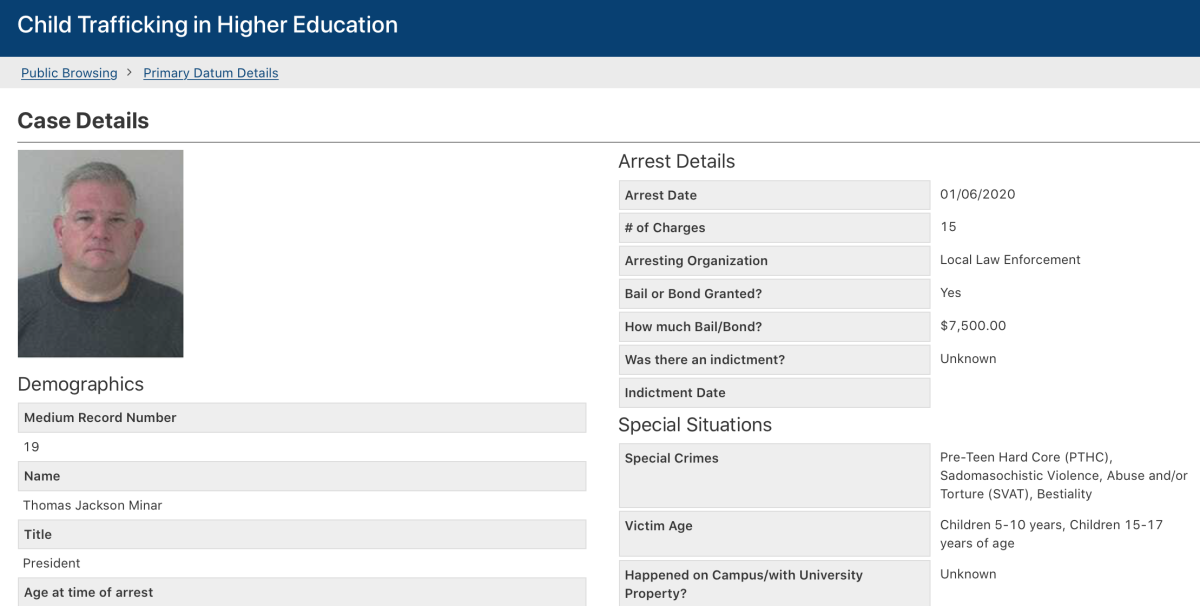Viewport: 1200px width, 606px height.
Task: Select the charges count 15
Action: [x=948, y=227]
